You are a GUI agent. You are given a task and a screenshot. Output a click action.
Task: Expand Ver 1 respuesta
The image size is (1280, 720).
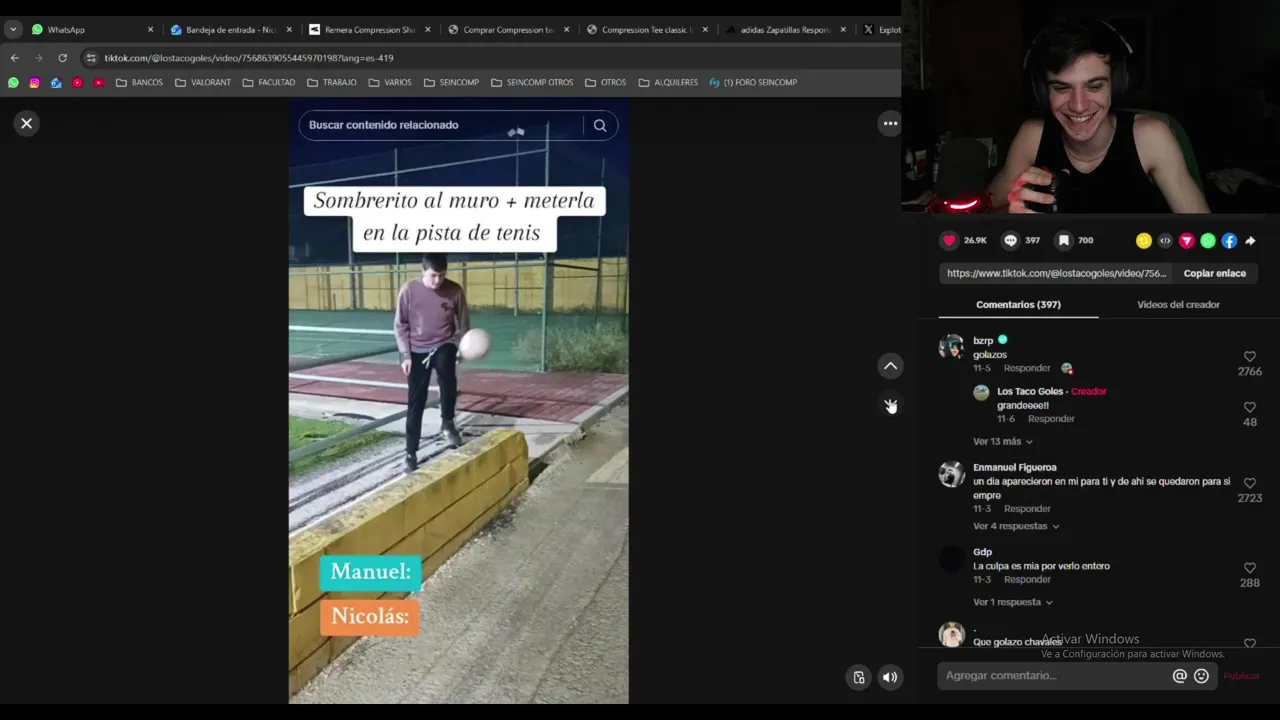[1013, 602]
